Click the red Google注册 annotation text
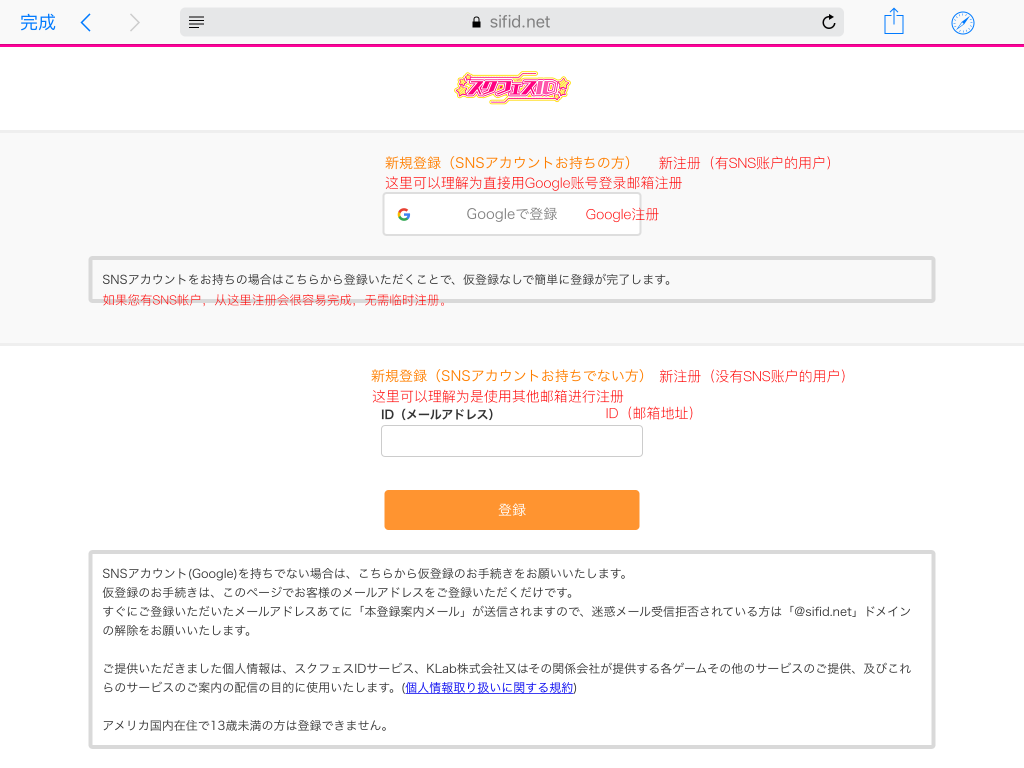This screenshot has width=1024, height=768. (x=622, y=214)
